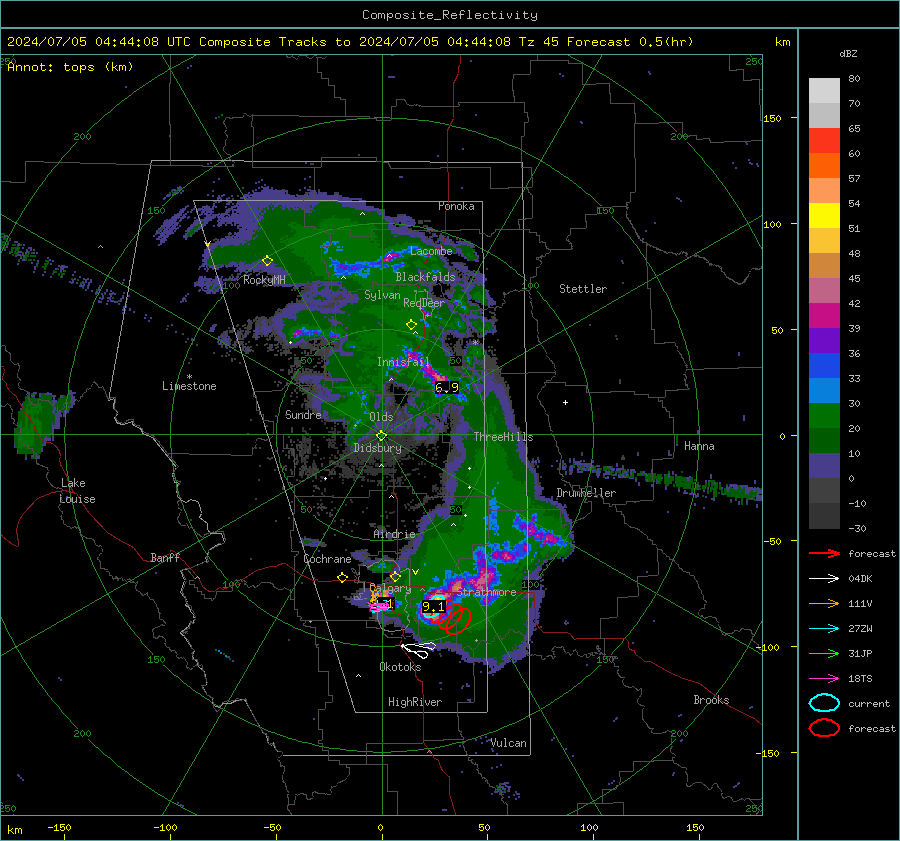Click the Annot: tops (km) label

(x=70, y=67)
